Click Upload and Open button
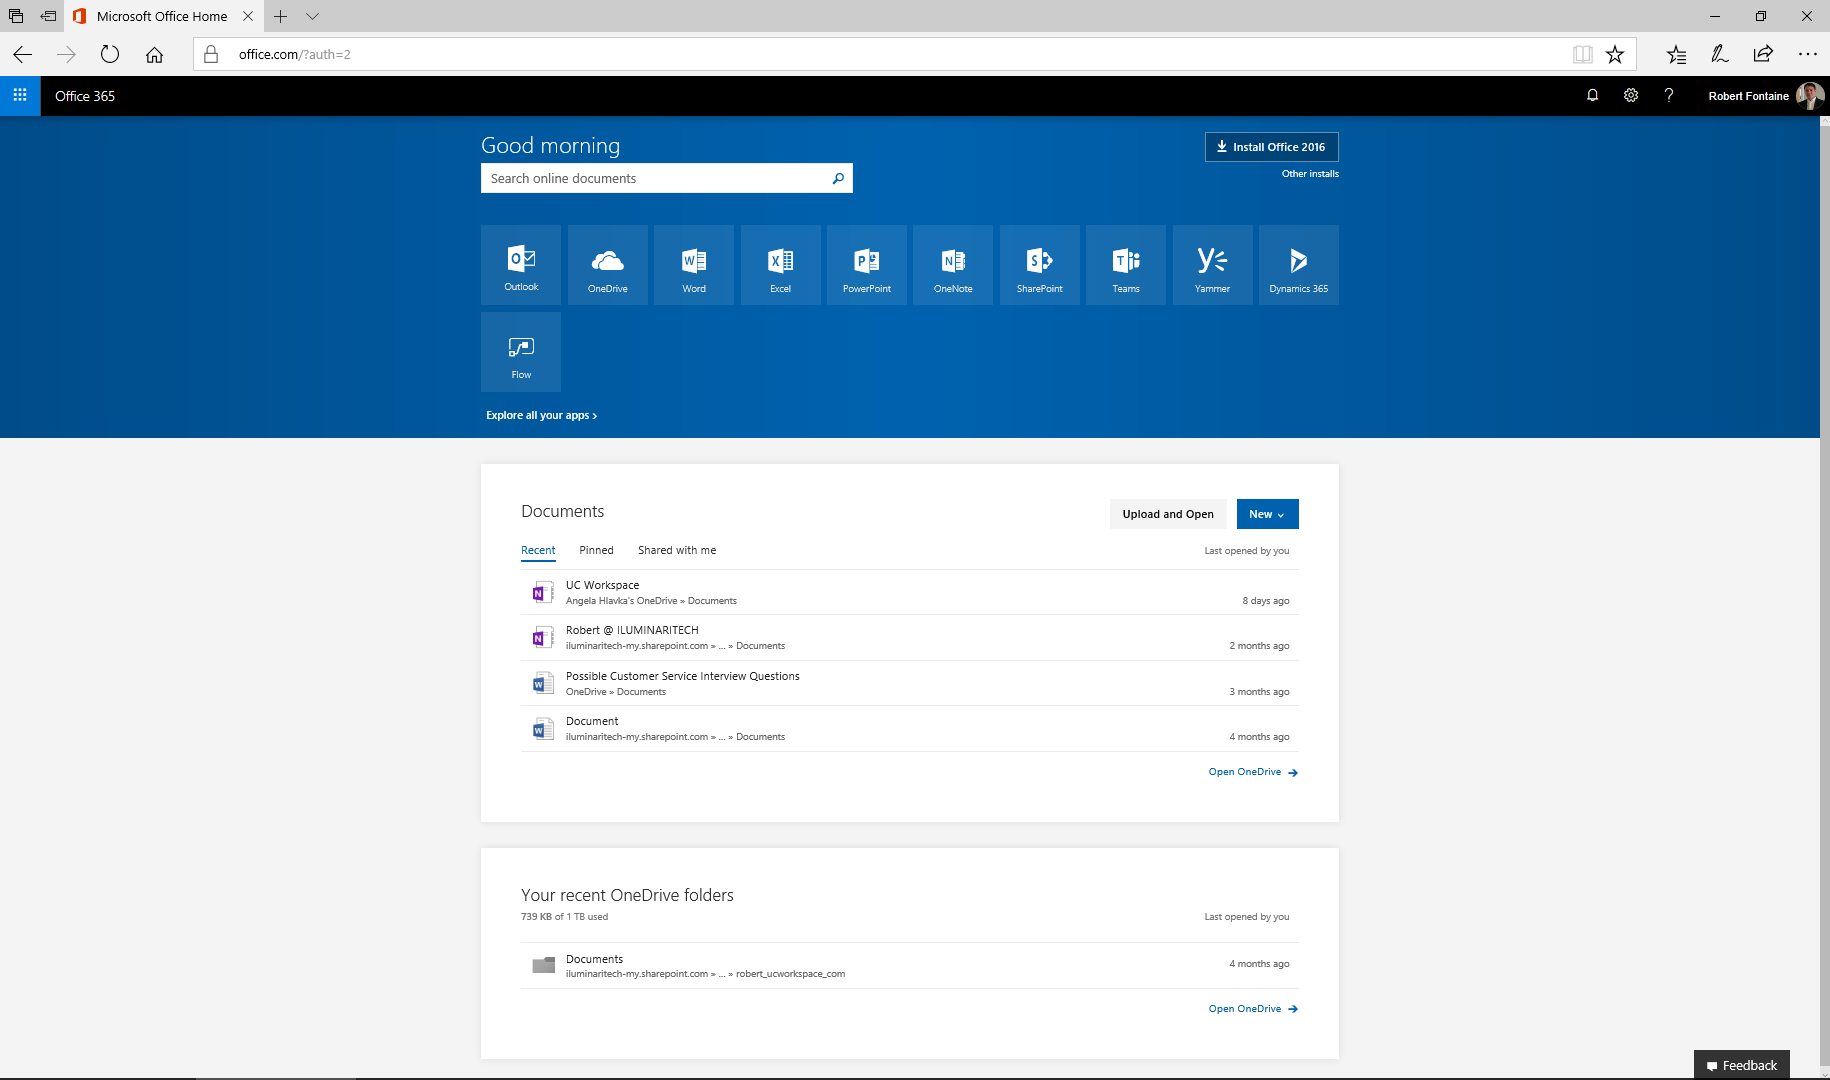Screen dimensions: 1830x1080 pos(1168,514)
